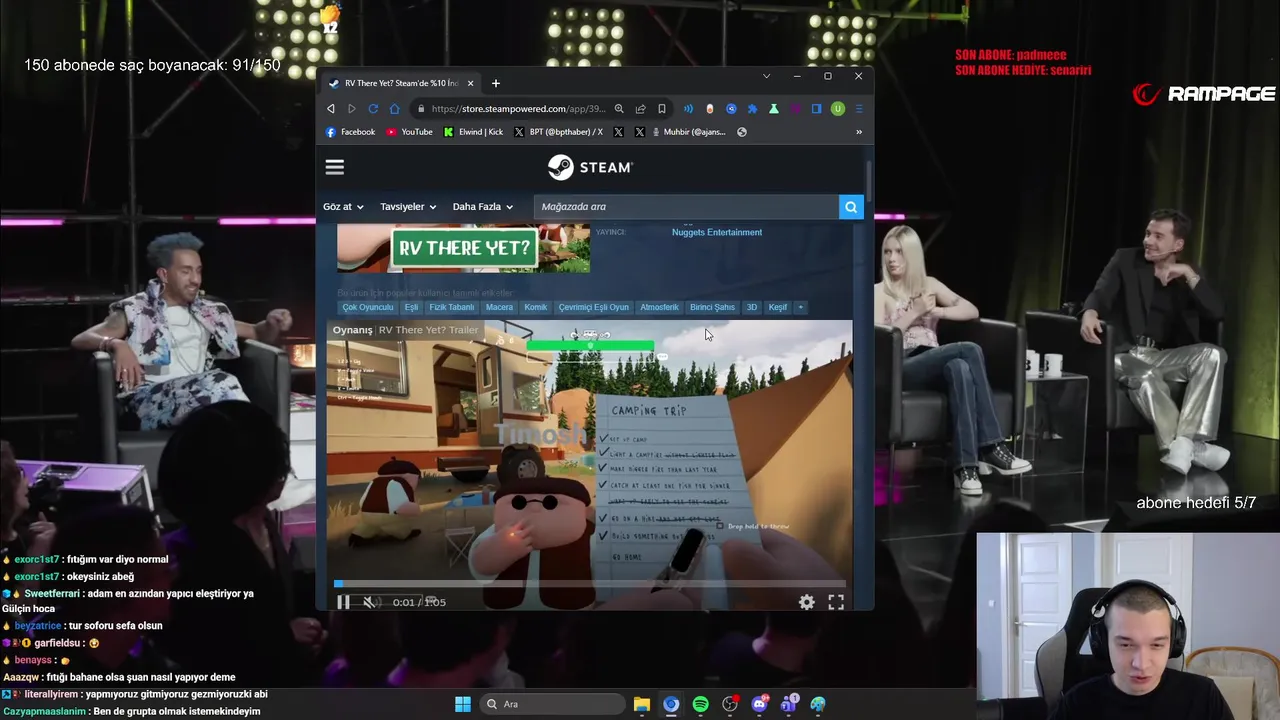Unmute the trailer audio
Image resolution: width=1280 pixels, height=720 pixels.
(x=370, y=602)
